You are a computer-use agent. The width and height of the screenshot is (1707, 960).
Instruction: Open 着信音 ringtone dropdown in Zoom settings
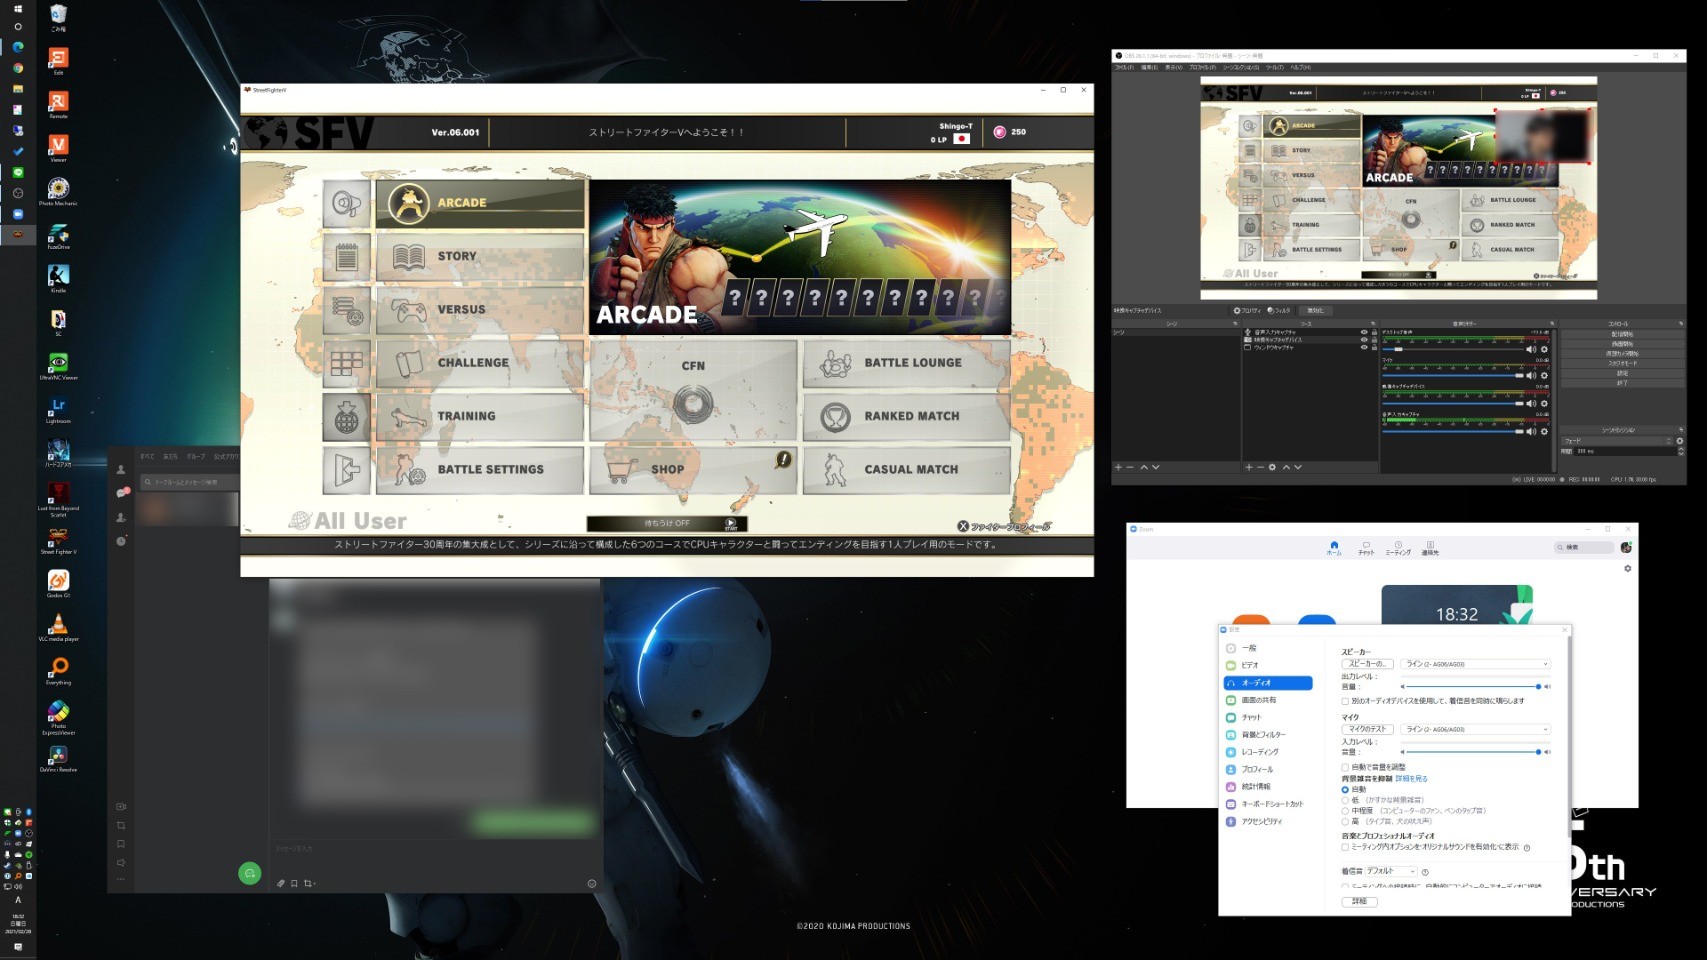[x=1391, y=871]
